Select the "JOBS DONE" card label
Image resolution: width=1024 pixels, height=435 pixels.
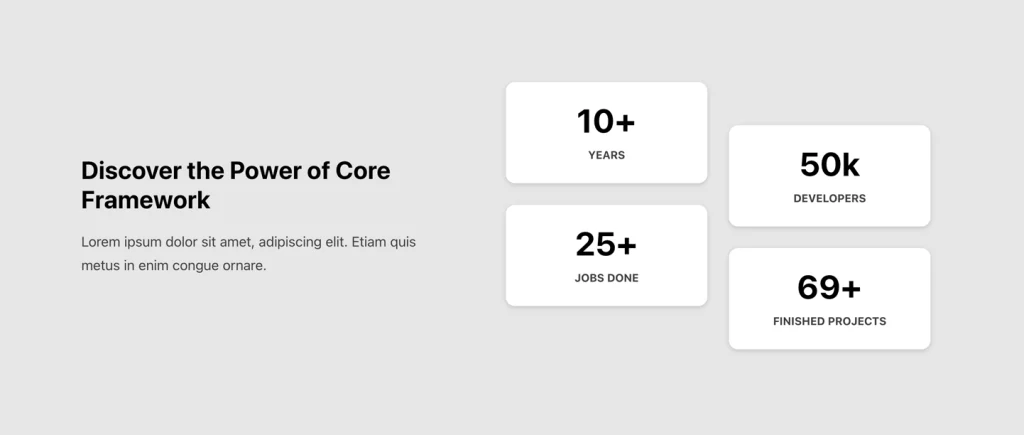point(606,278)
